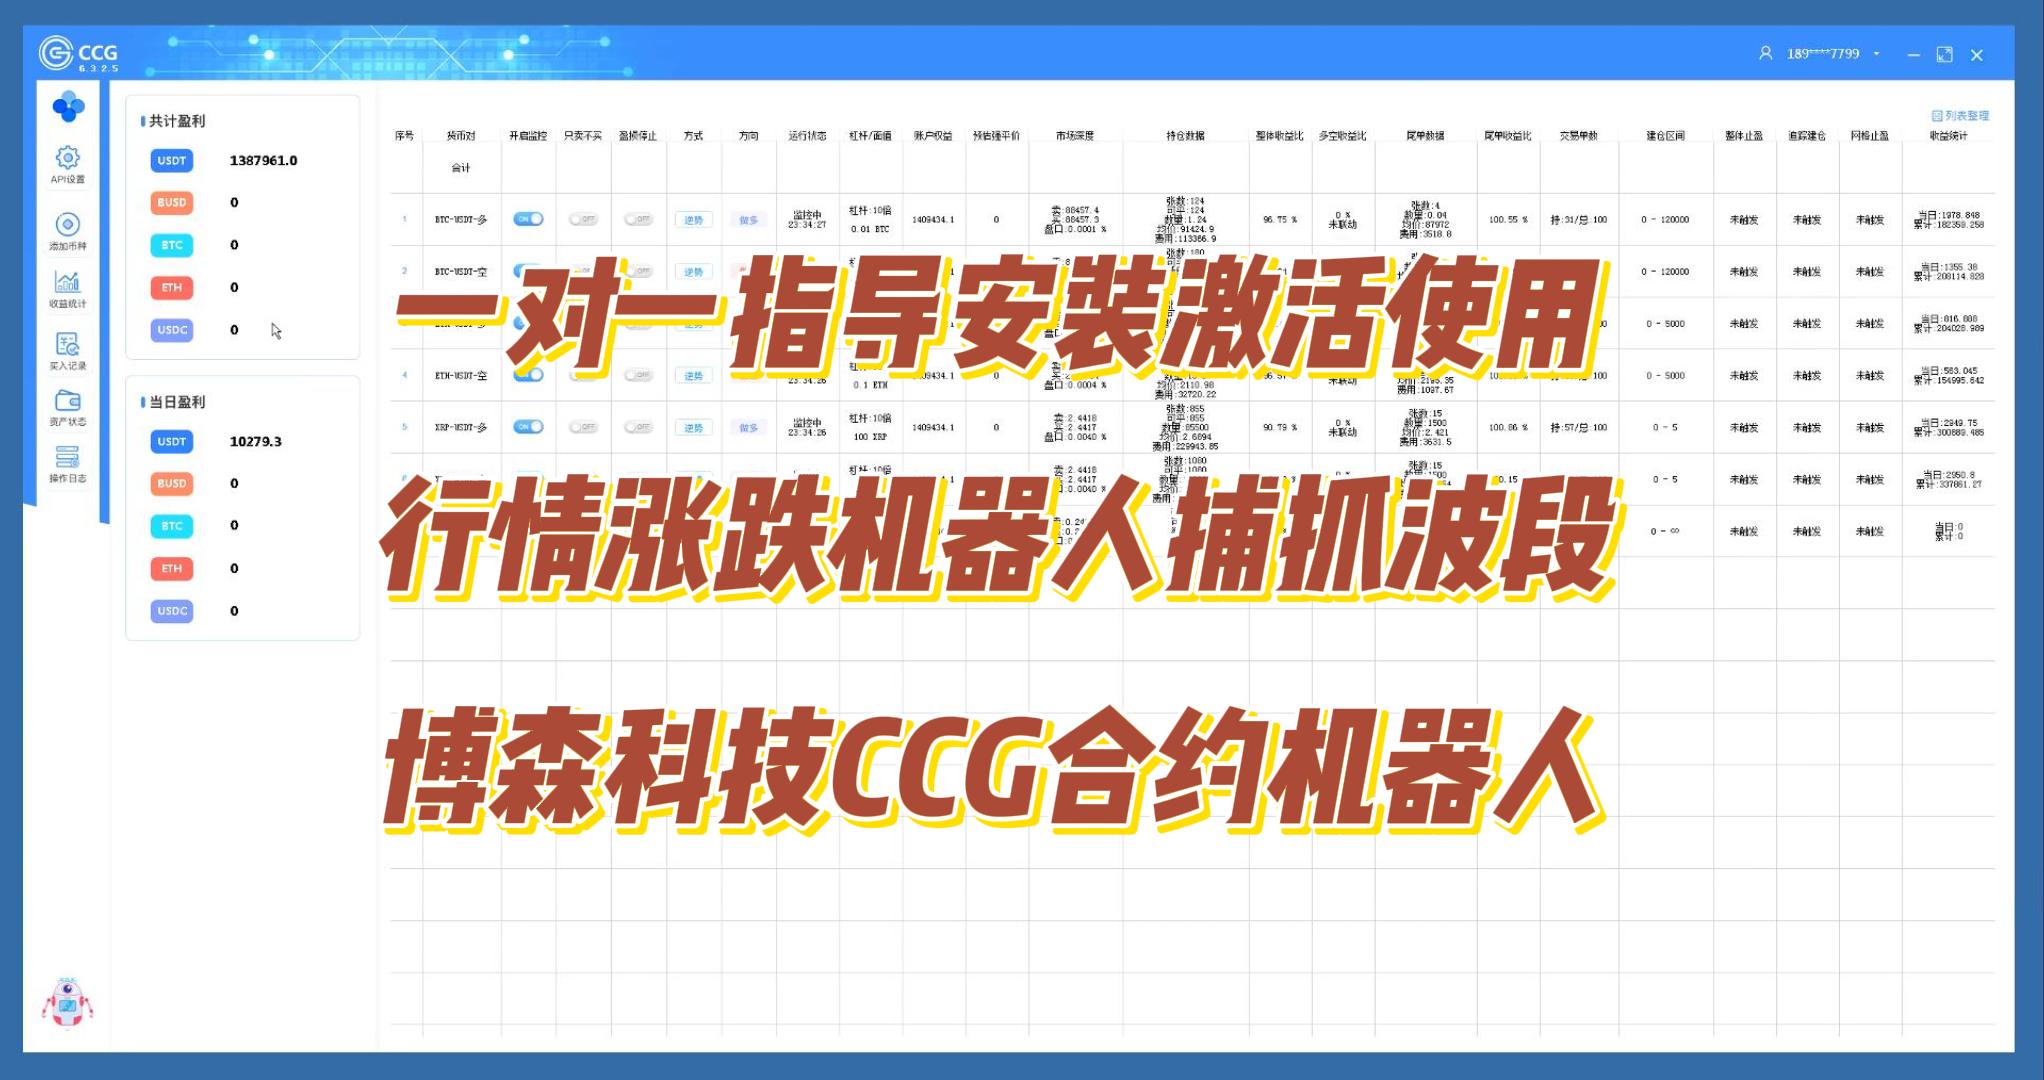
Task: Open 操作日志 operation log
Action: pos(68,464)
